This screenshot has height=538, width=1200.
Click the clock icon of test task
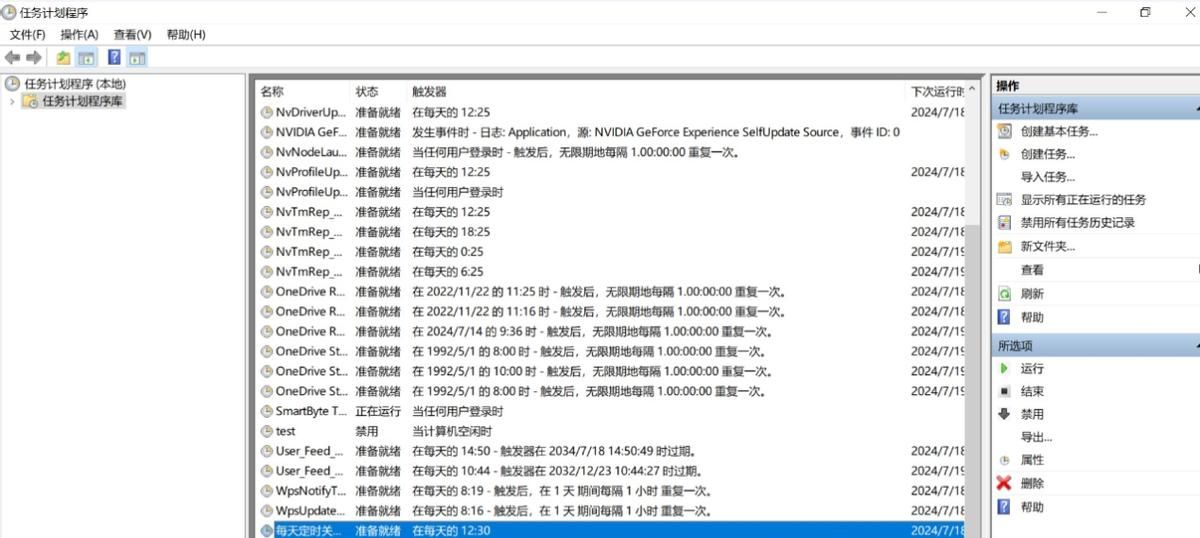coord(266,431)
